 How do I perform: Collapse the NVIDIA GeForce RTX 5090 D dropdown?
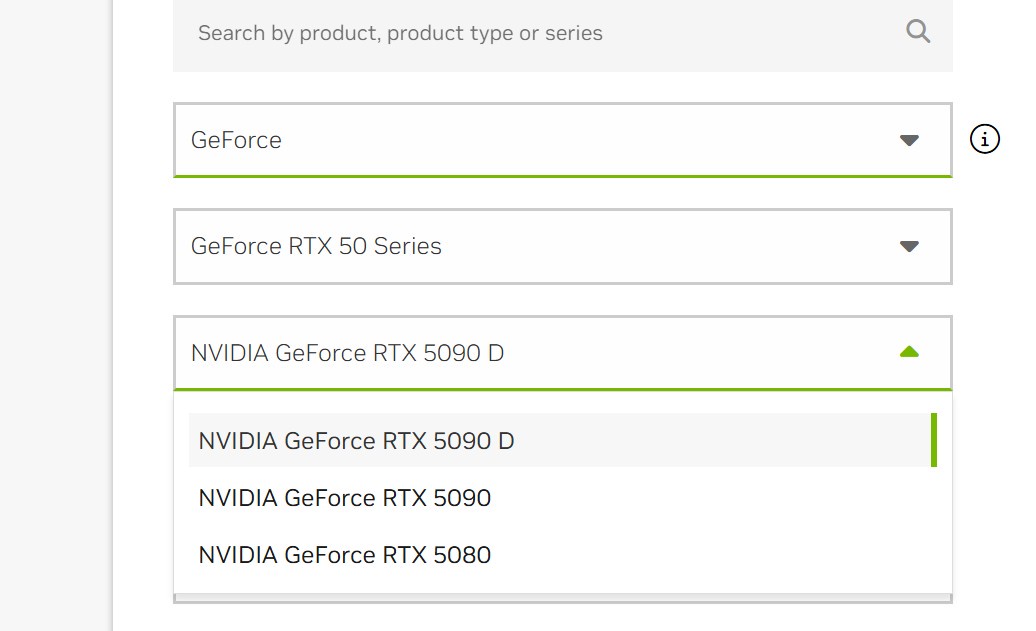[562, 353]
